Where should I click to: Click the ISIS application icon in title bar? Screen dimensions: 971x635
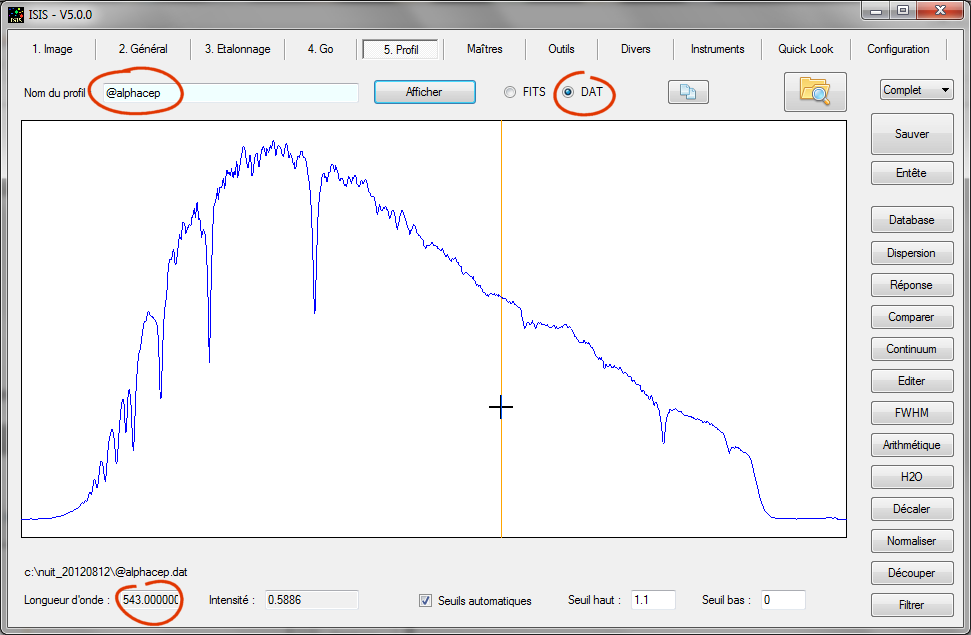click(16, 14)
